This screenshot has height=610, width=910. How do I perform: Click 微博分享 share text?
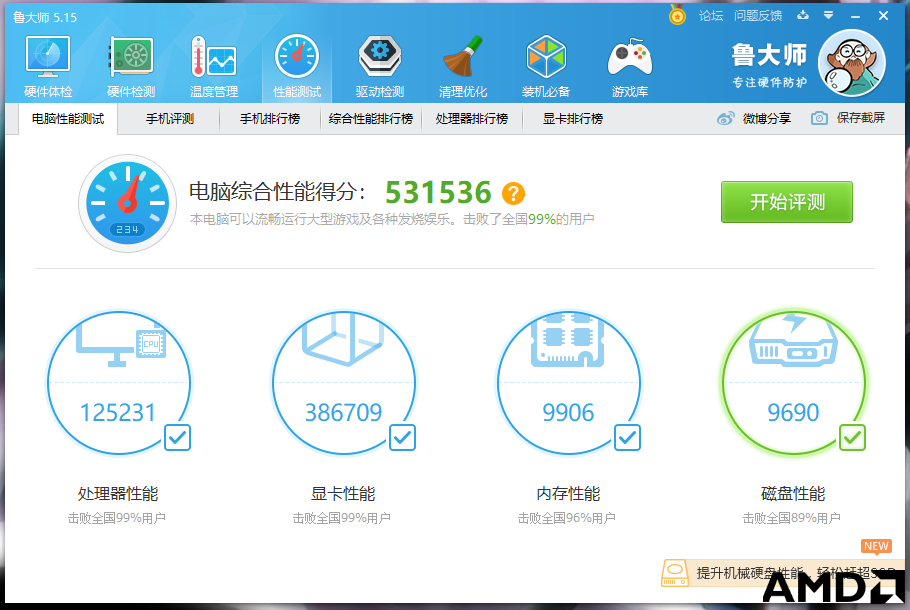point(767,118)
